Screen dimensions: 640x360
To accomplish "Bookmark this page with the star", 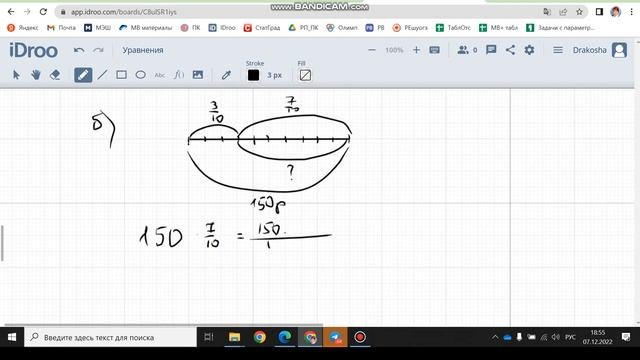I will point(579,12).
